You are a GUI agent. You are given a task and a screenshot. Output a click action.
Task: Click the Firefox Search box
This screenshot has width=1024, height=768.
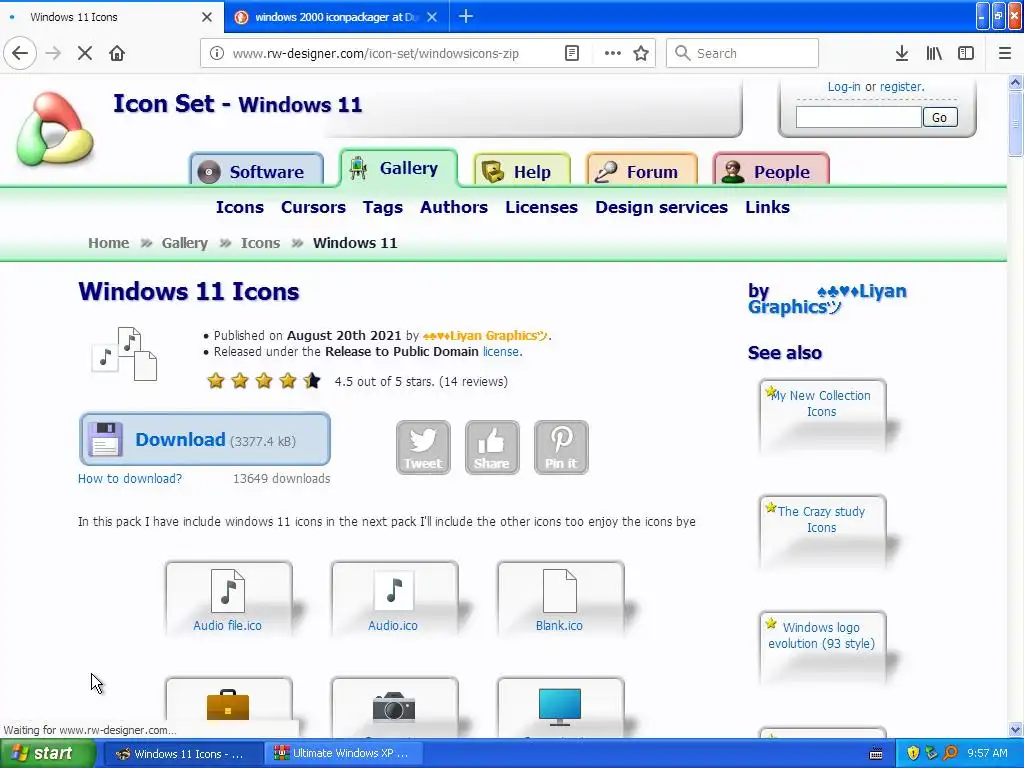point(743,53)
